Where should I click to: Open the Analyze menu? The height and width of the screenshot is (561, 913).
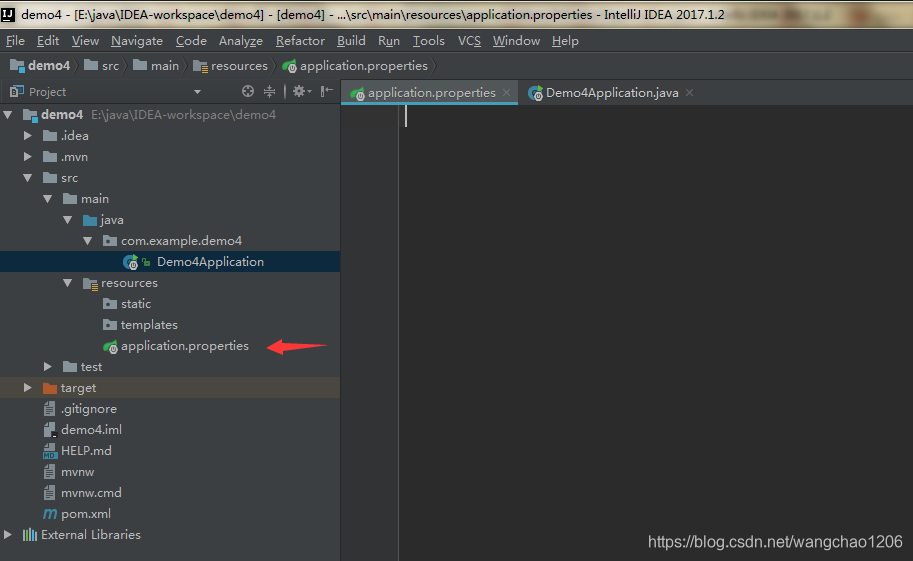[x=240, y=41]
